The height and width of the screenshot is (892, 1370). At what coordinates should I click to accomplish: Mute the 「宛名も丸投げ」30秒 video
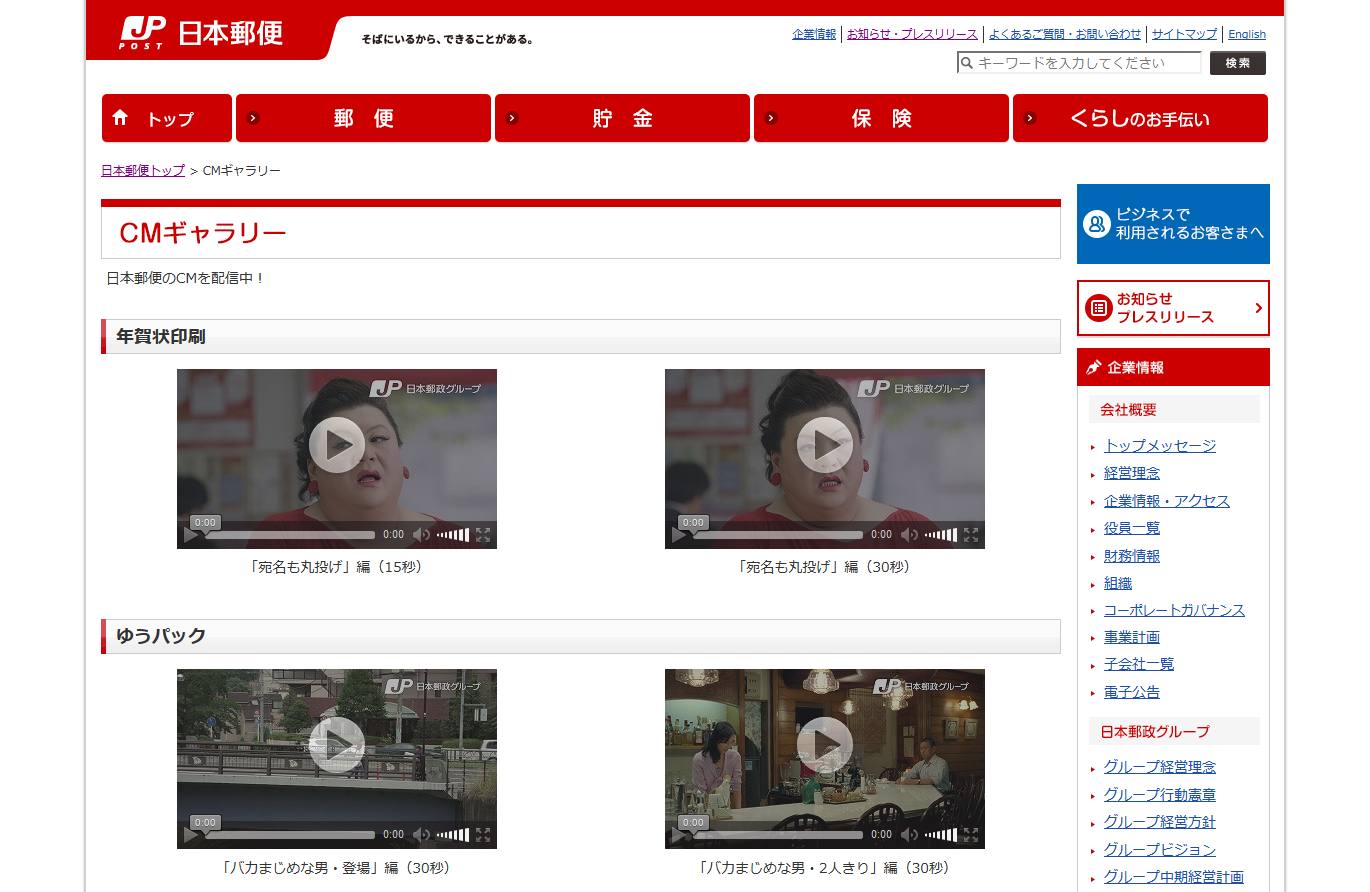(909, 535)
